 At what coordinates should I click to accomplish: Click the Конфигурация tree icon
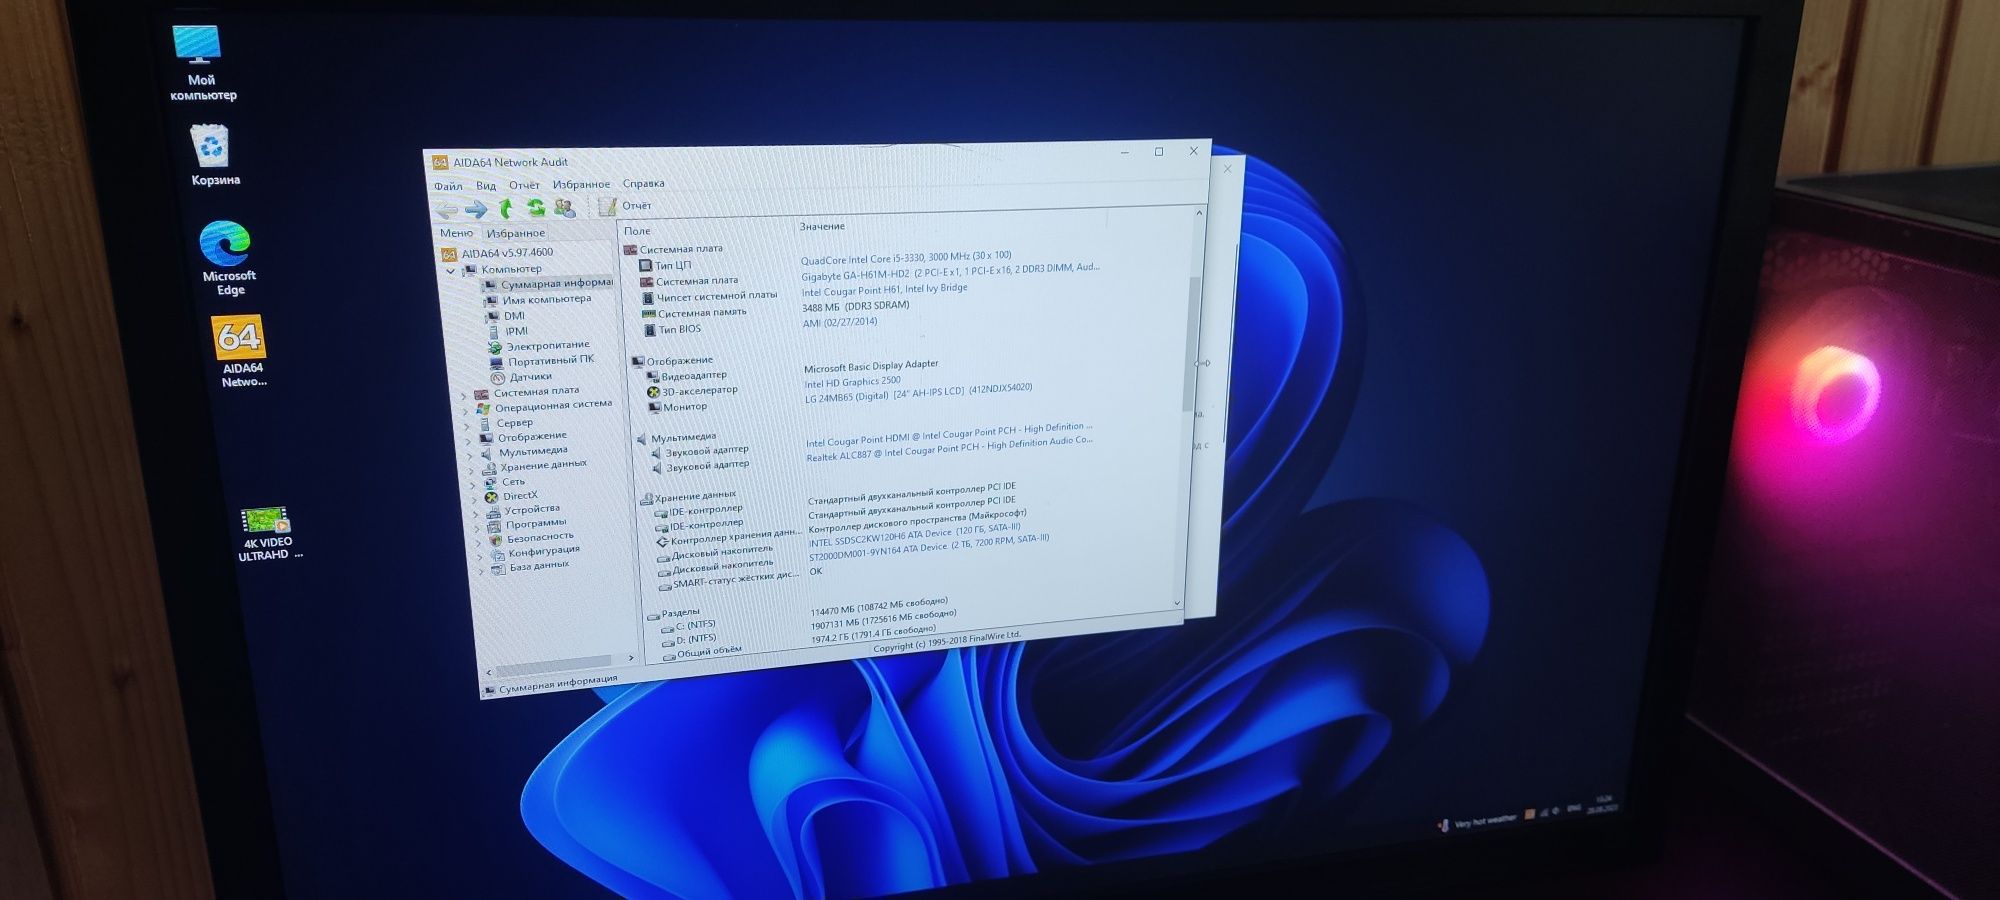pyautogui.click(x=497, y=555)
